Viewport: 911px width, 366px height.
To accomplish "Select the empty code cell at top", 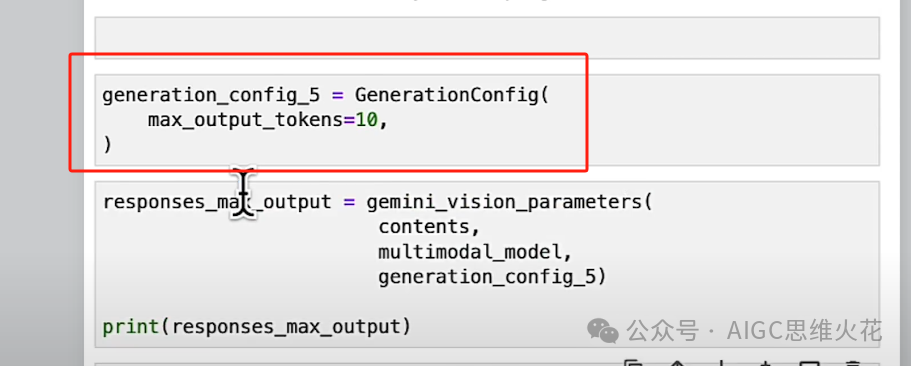I will [487, 38].
